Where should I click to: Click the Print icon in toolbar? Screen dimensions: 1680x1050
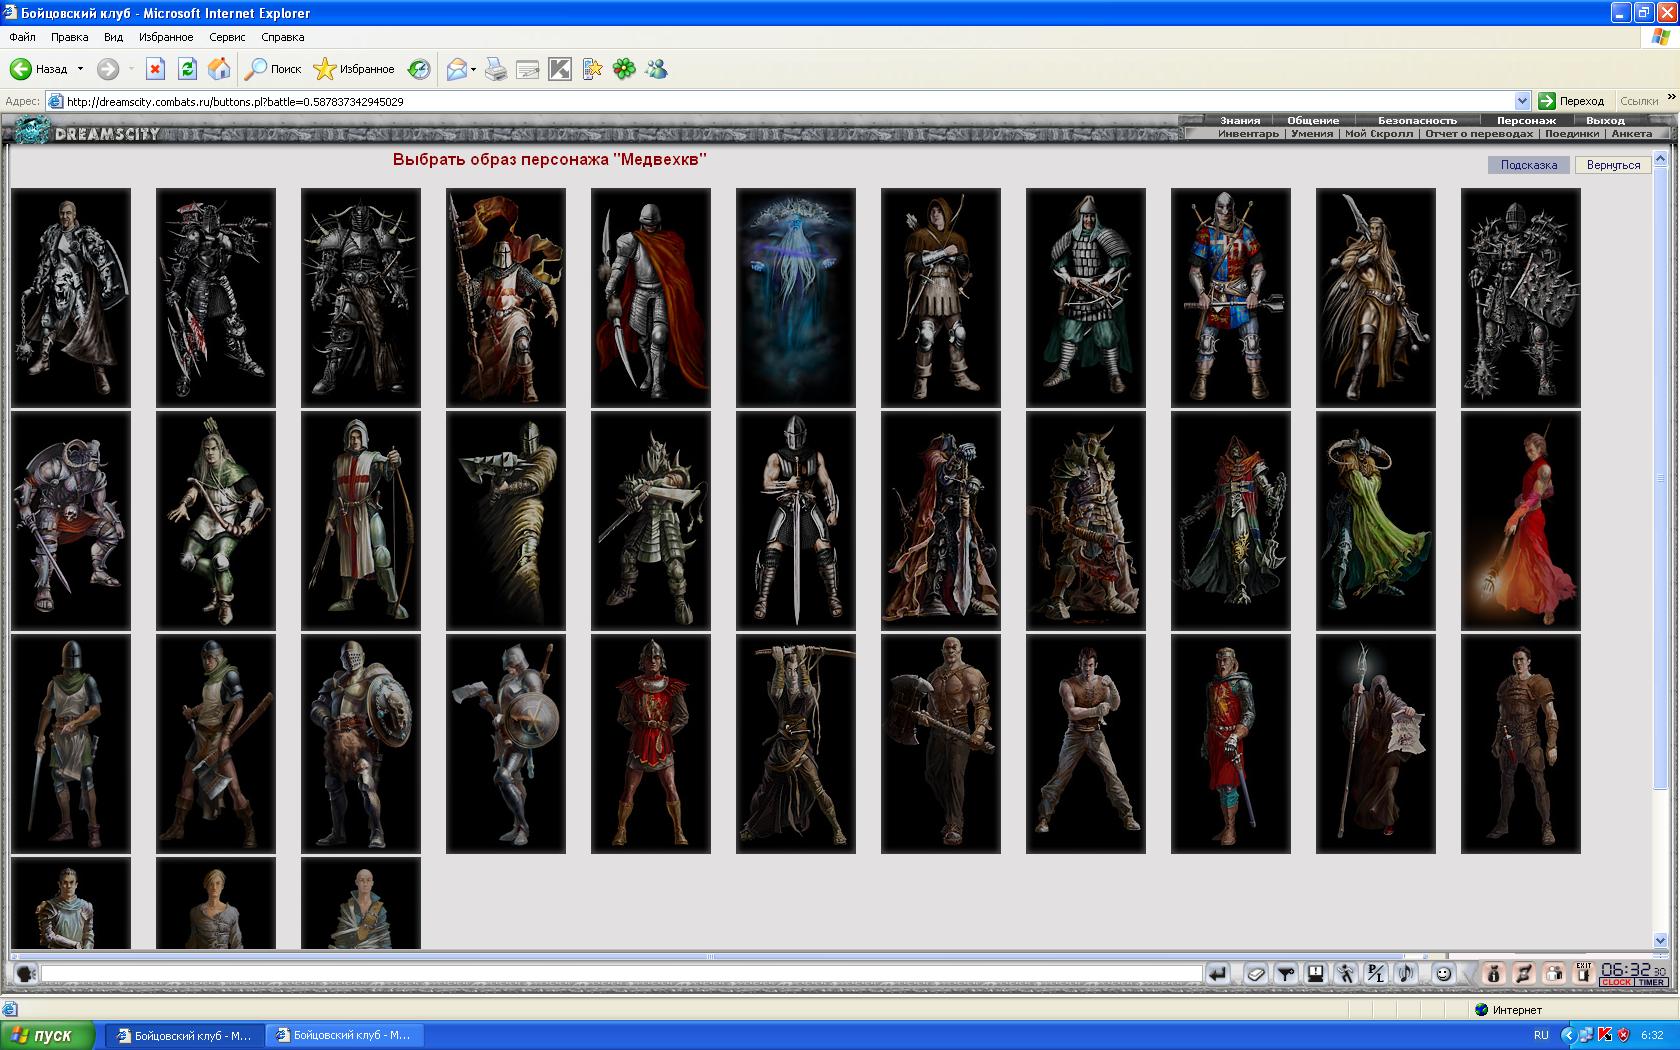pos(495,69)
